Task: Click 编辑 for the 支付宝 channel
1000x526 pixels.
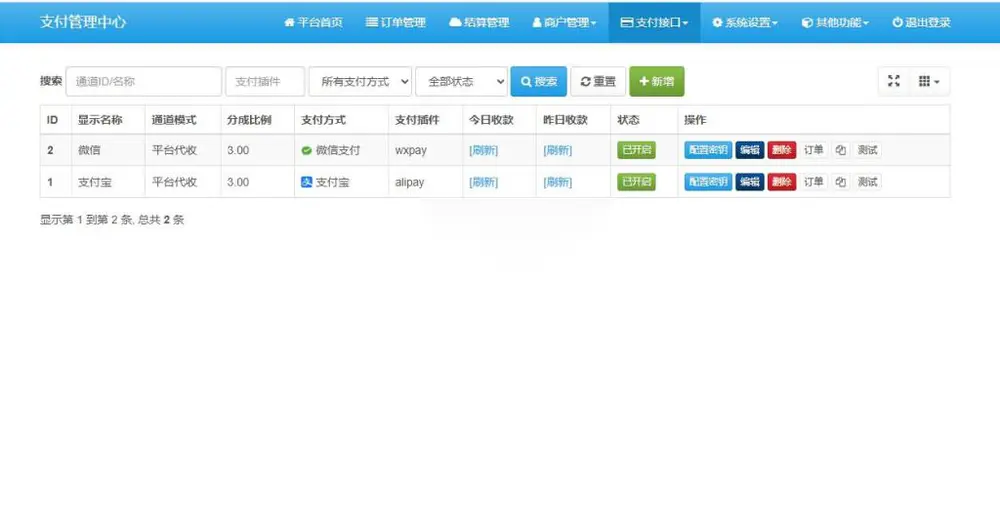Action: [x=749, y=182]
